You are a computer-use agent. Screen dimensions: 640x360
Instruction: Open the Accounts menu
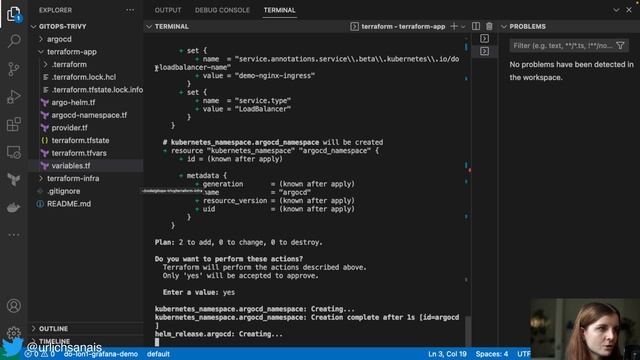pos(13,306)
